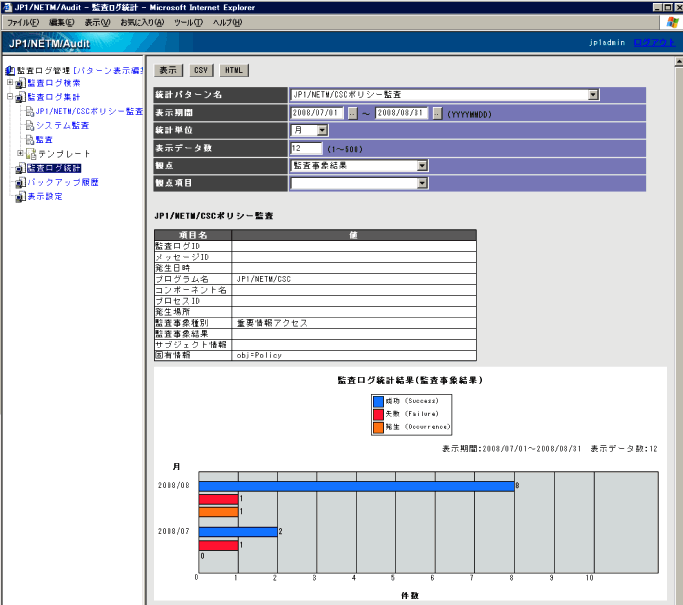Click the blue 2008/08 success bar
Image resolution: width=683 pixels, height=605 pixels.
[357, 486]
